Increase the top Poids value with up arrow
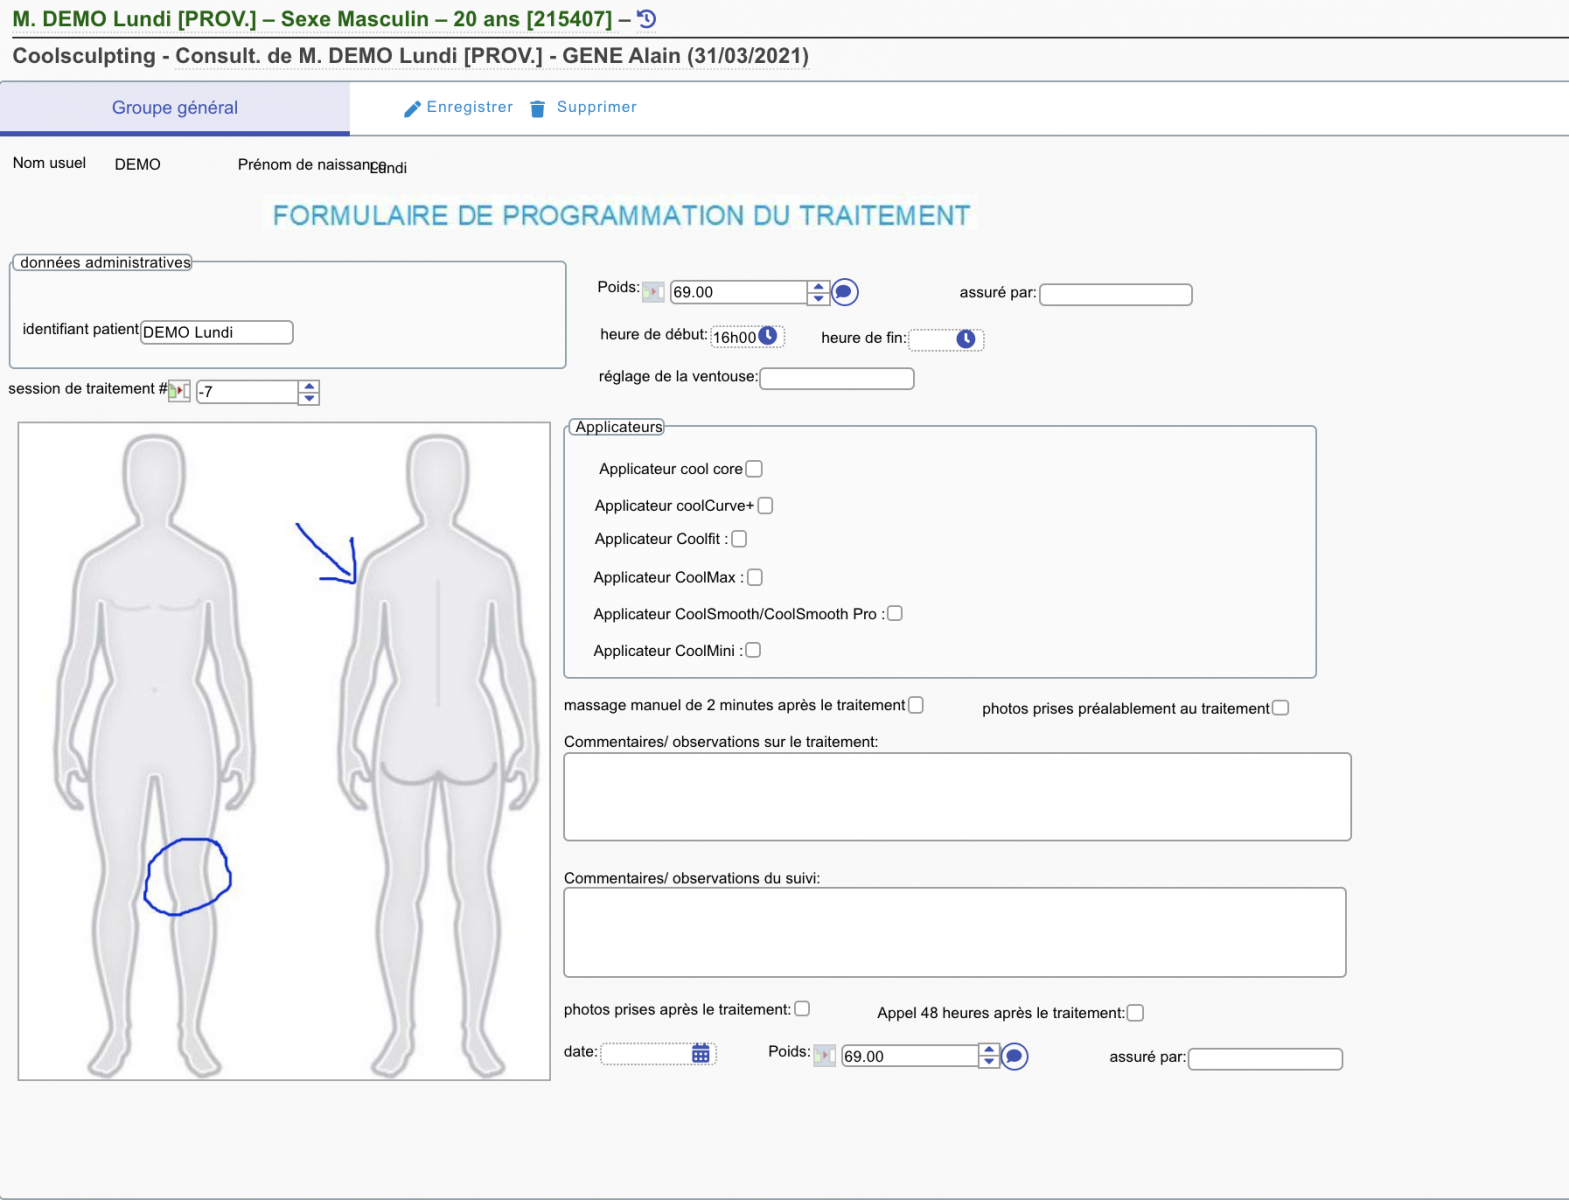This screenshot has height=1200, width=1569. point(818,287)
